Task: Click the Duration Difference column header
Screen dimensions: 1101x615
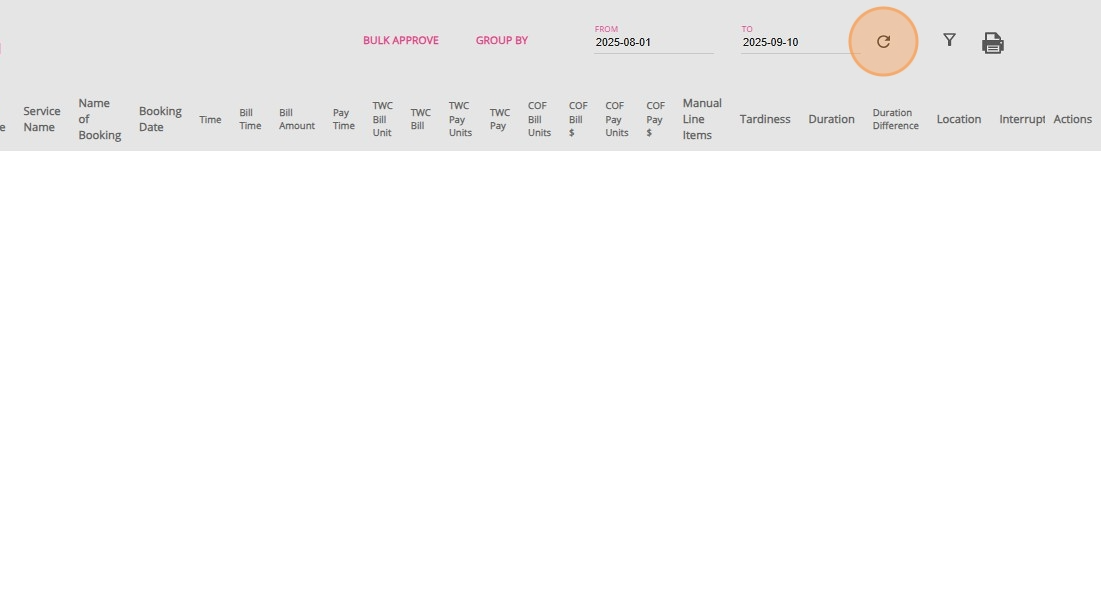Action: [x=894, y=119]
